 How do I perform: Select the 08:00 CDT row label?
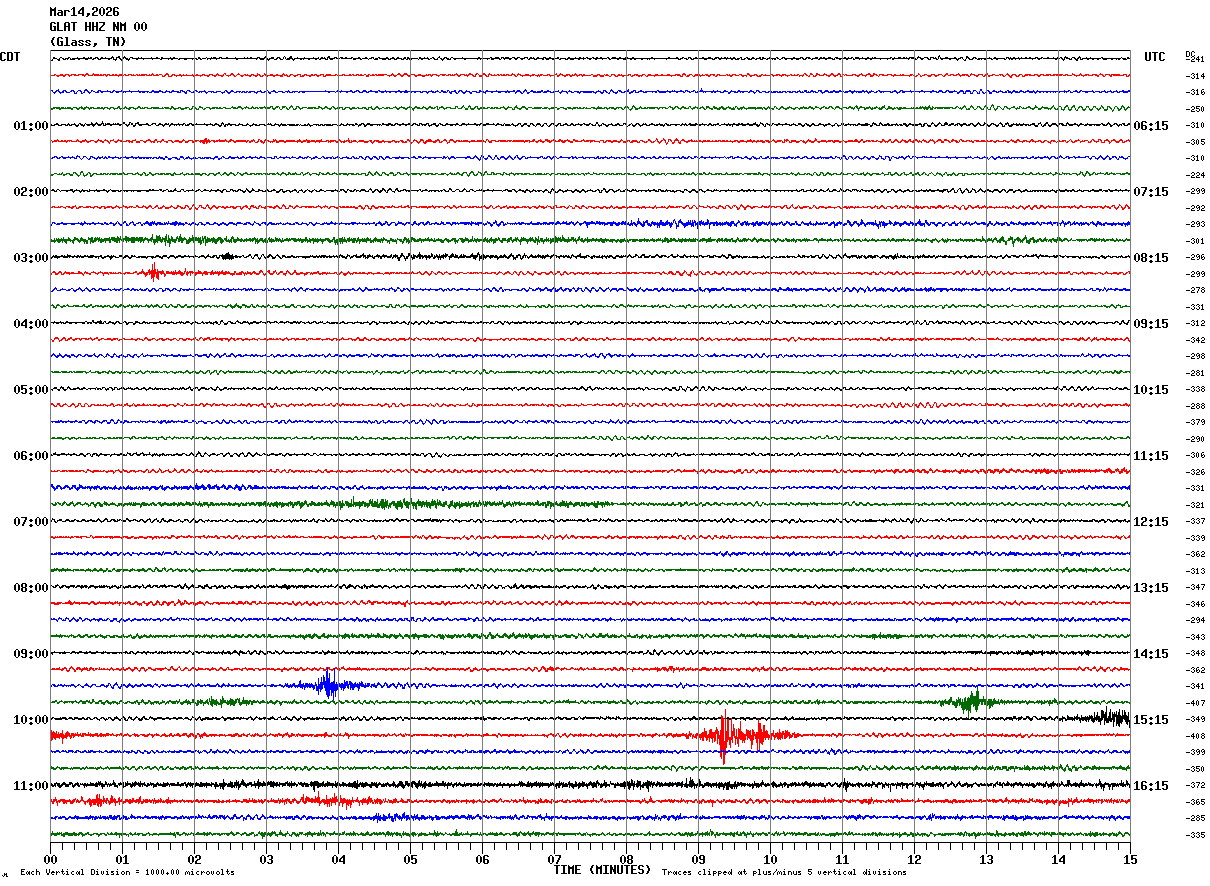coord(30,588)
